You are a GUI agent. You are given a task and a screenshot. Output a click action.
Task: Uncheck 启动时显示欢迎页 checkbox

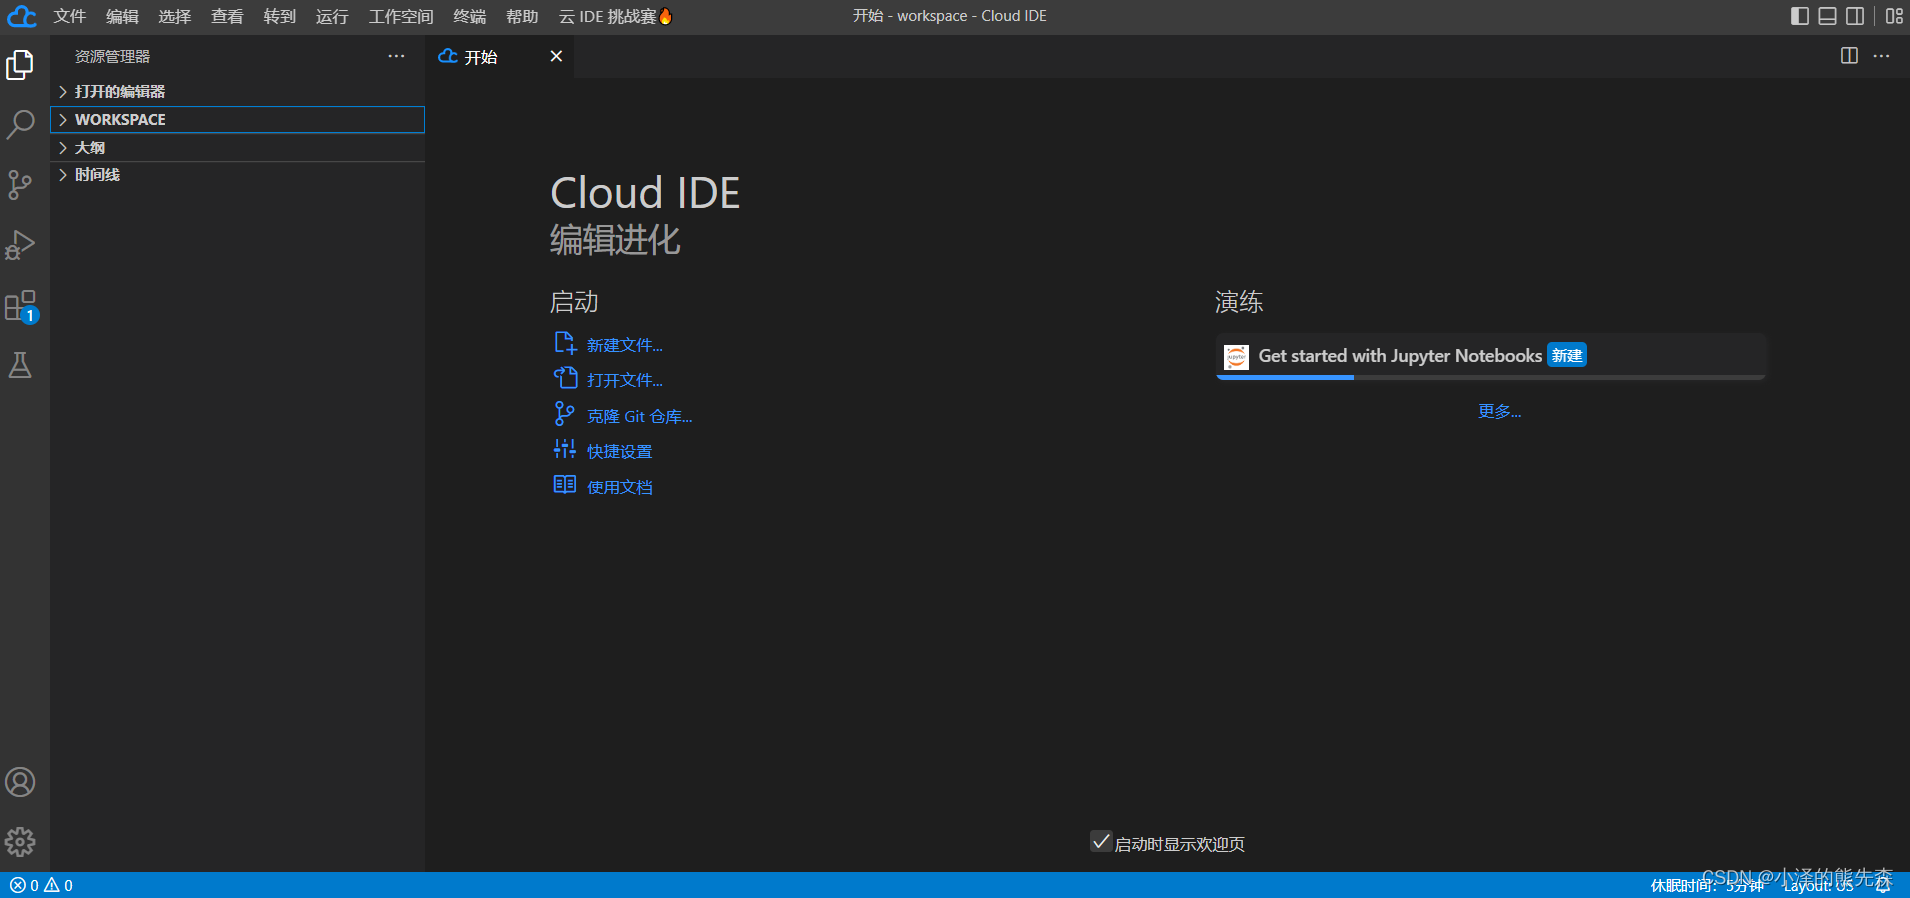[x=1101, y=842]
